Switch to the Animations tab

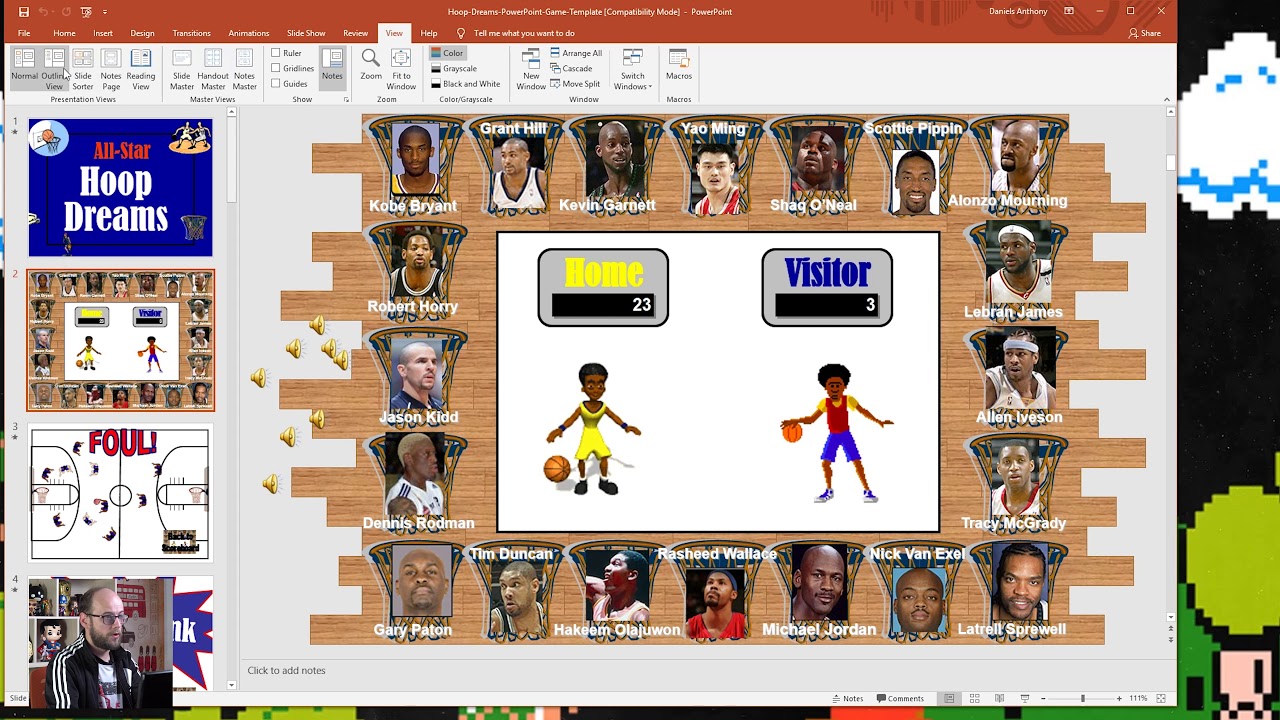[x=248, y=33]
